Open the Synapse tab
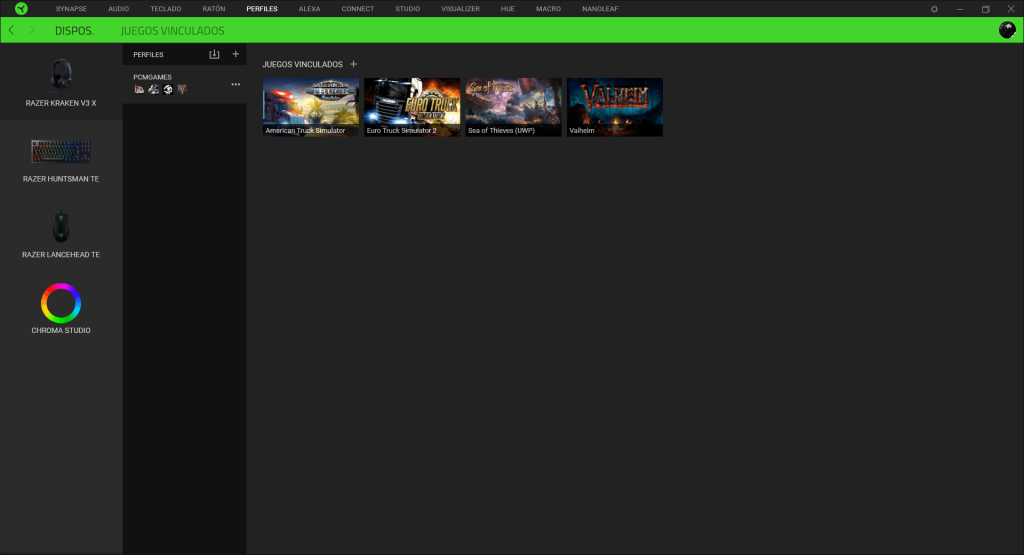Viewport: 1024px width, 555px height. click(71, 9)
